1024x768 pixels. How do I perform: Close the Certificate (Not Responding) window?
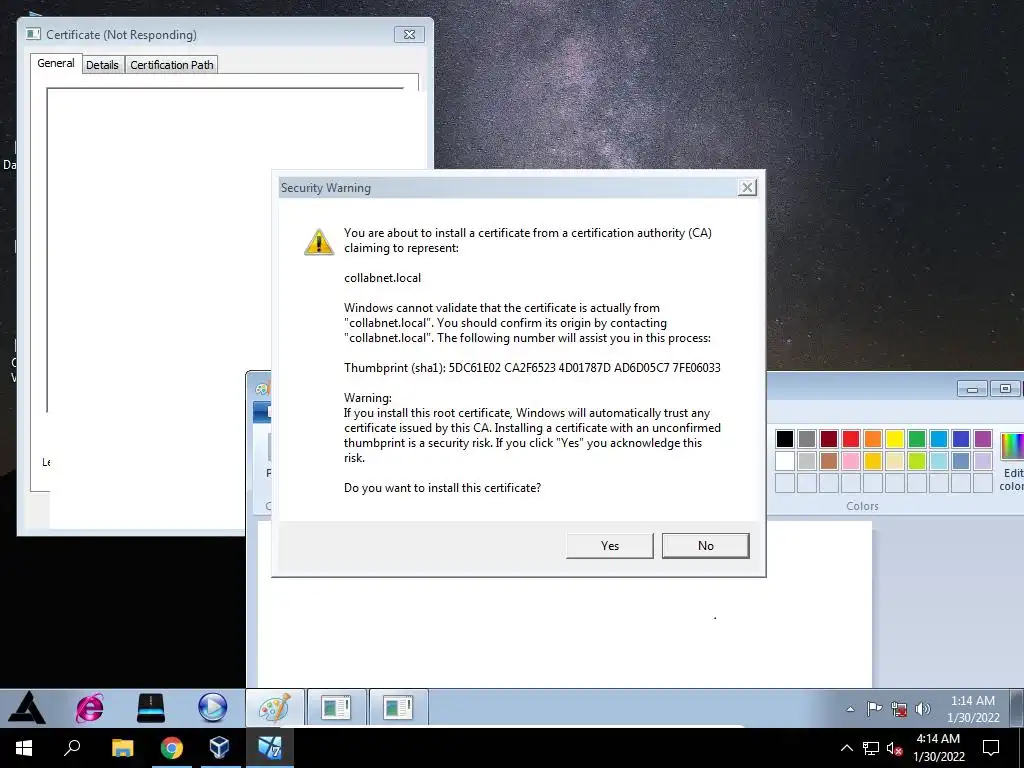[409, 35]
